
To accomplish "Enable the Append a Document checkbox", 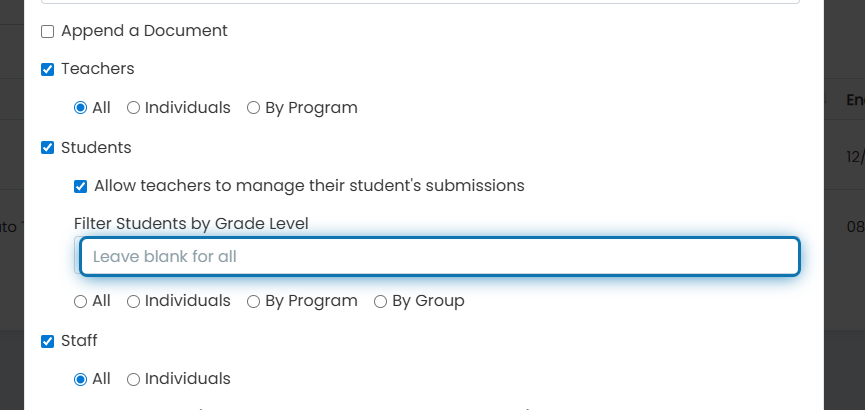I will coord(47,31).
